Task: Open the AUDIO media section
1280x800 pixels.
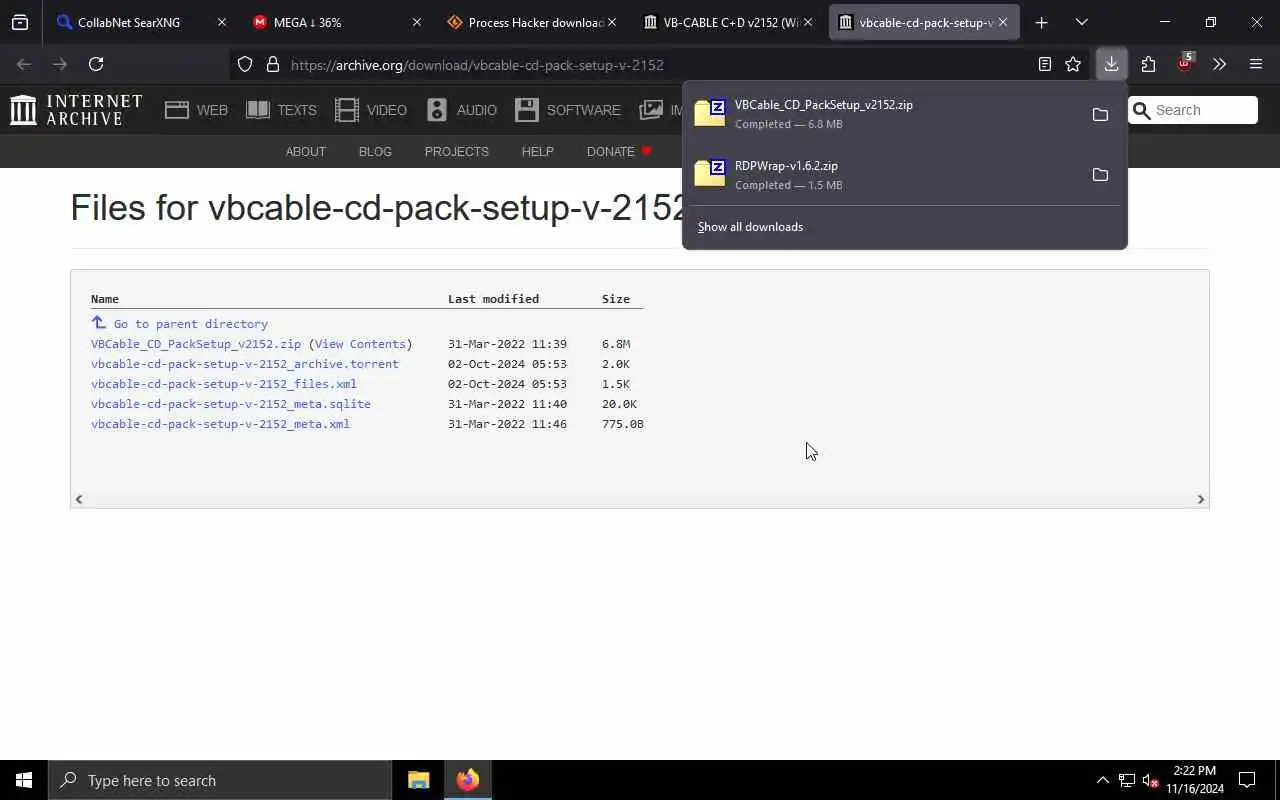Action: (461, 110)
